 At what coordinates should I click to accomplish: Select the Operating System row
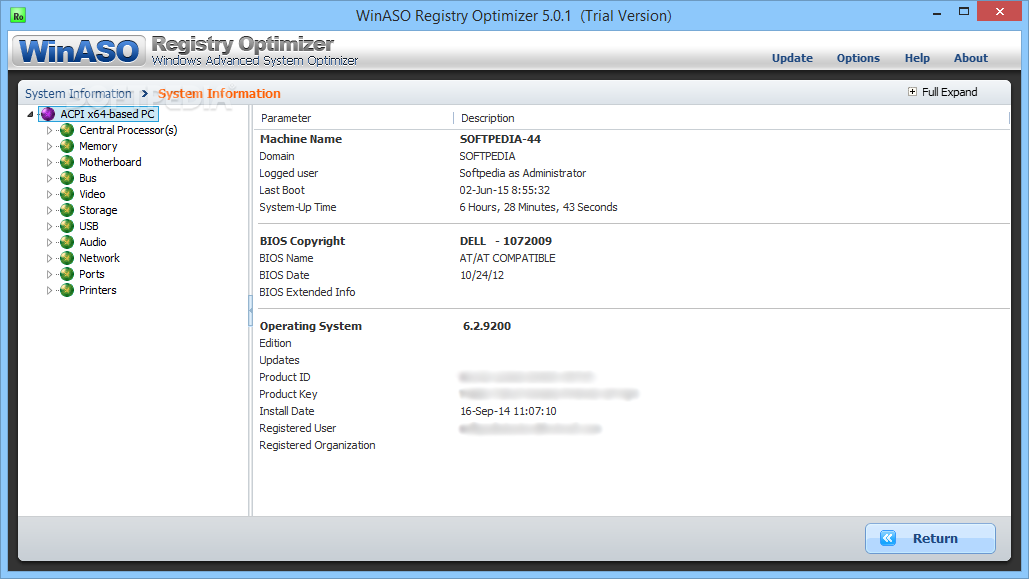pos(631,326)
